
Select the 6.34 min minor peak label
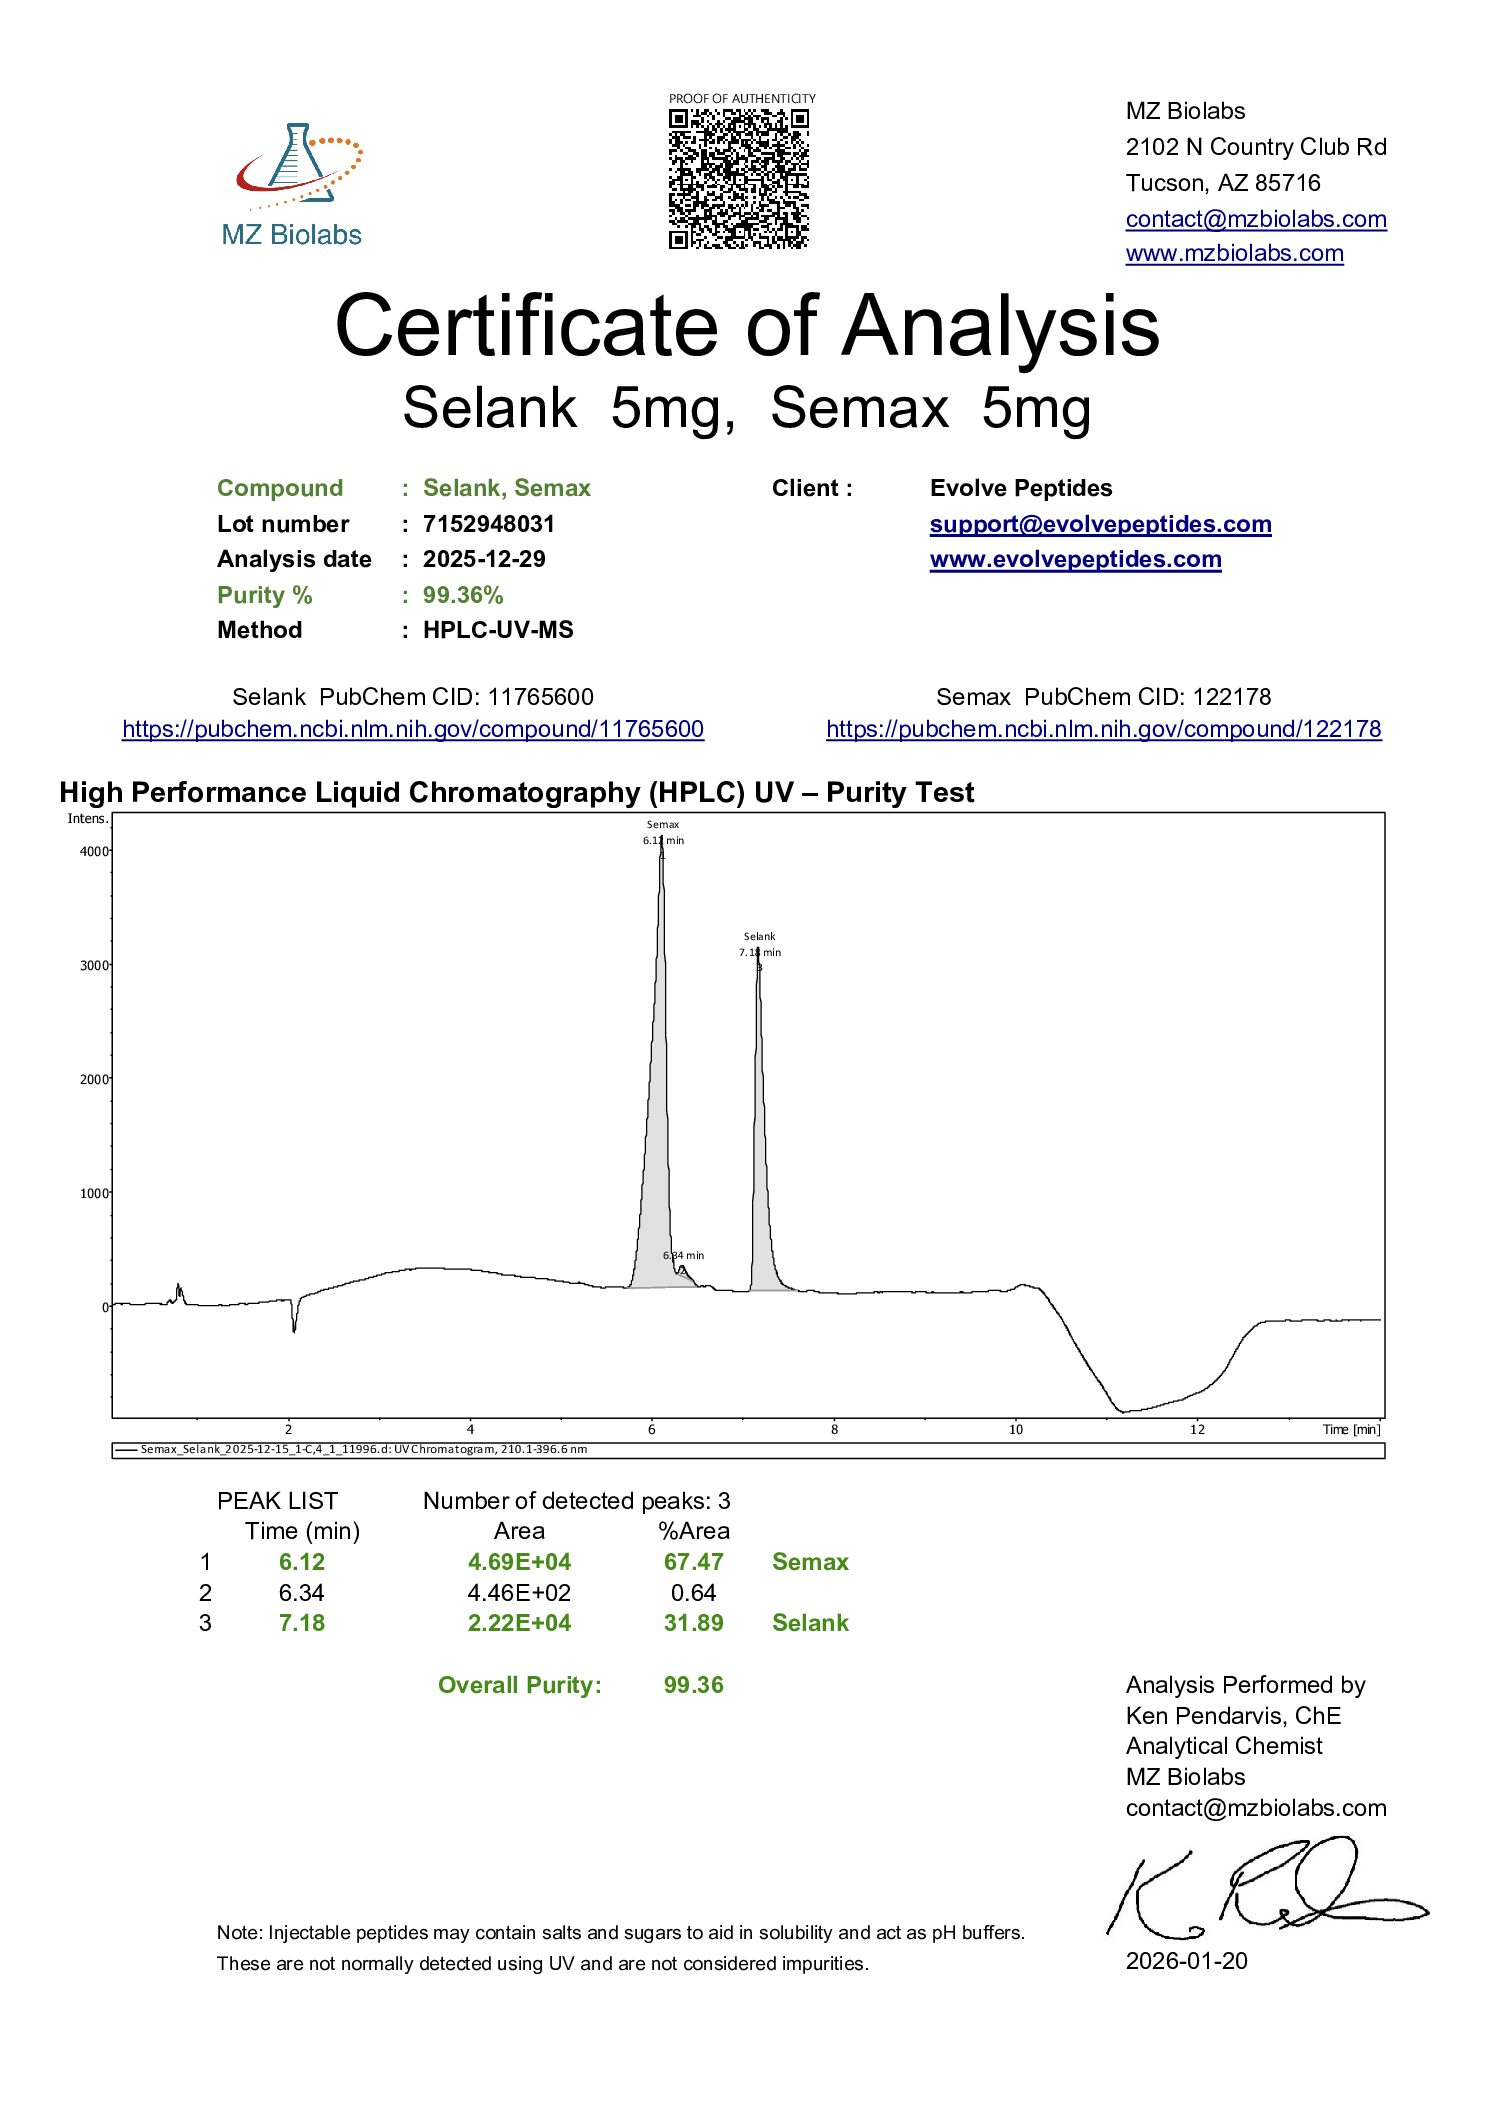[684, 1255]
